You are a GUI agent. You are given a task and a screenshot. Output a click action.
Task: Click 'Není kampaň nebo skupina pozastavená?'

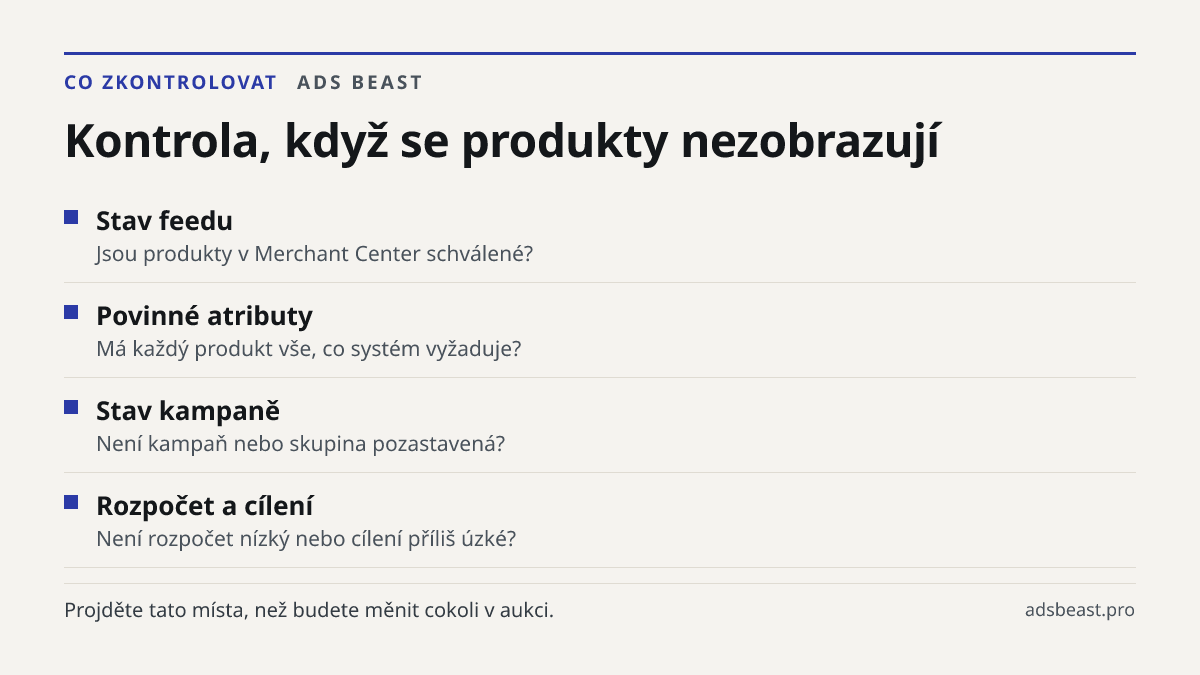coord(300,444)
